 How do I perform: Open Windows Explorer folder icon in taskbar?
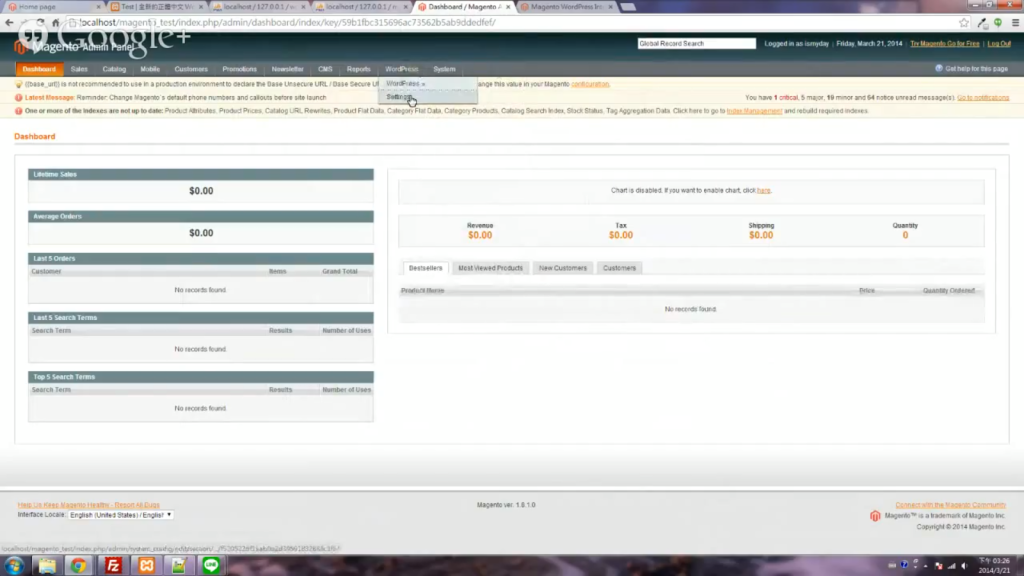[x=46, y=565]
